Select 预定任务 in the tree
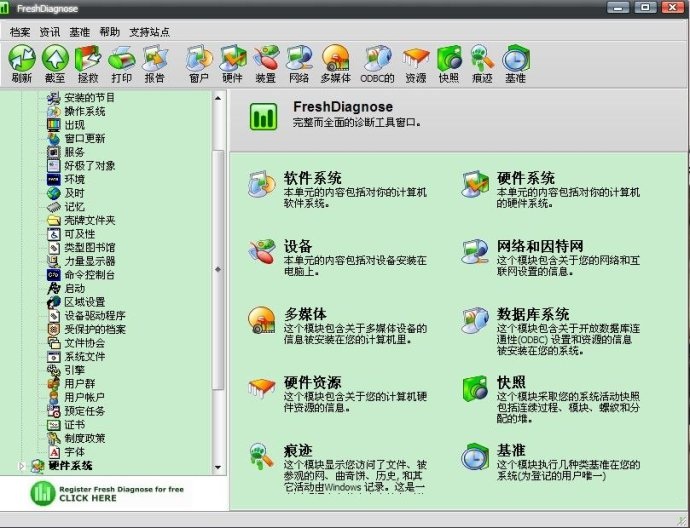Image resolution: width=690 pixels, height=528 pixels. [x=84, y=411]
